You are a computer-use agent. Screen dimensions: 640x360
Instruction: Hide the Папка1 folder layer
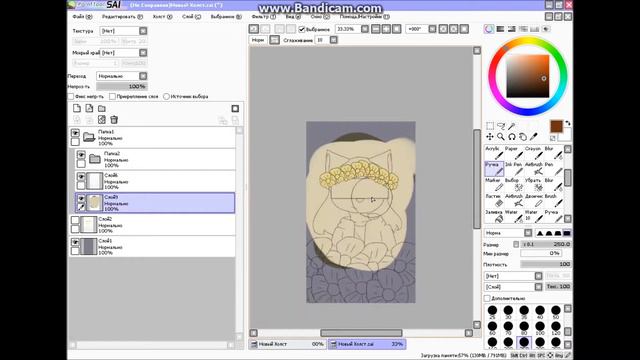(75, 133)
